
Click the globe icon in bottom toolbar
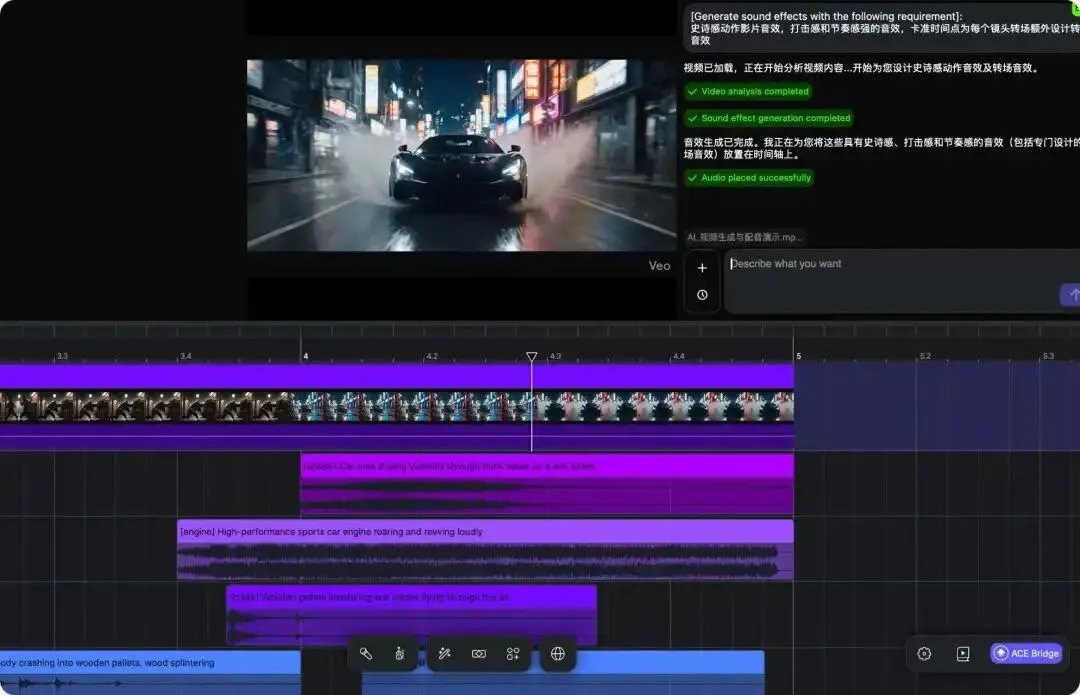558,654
